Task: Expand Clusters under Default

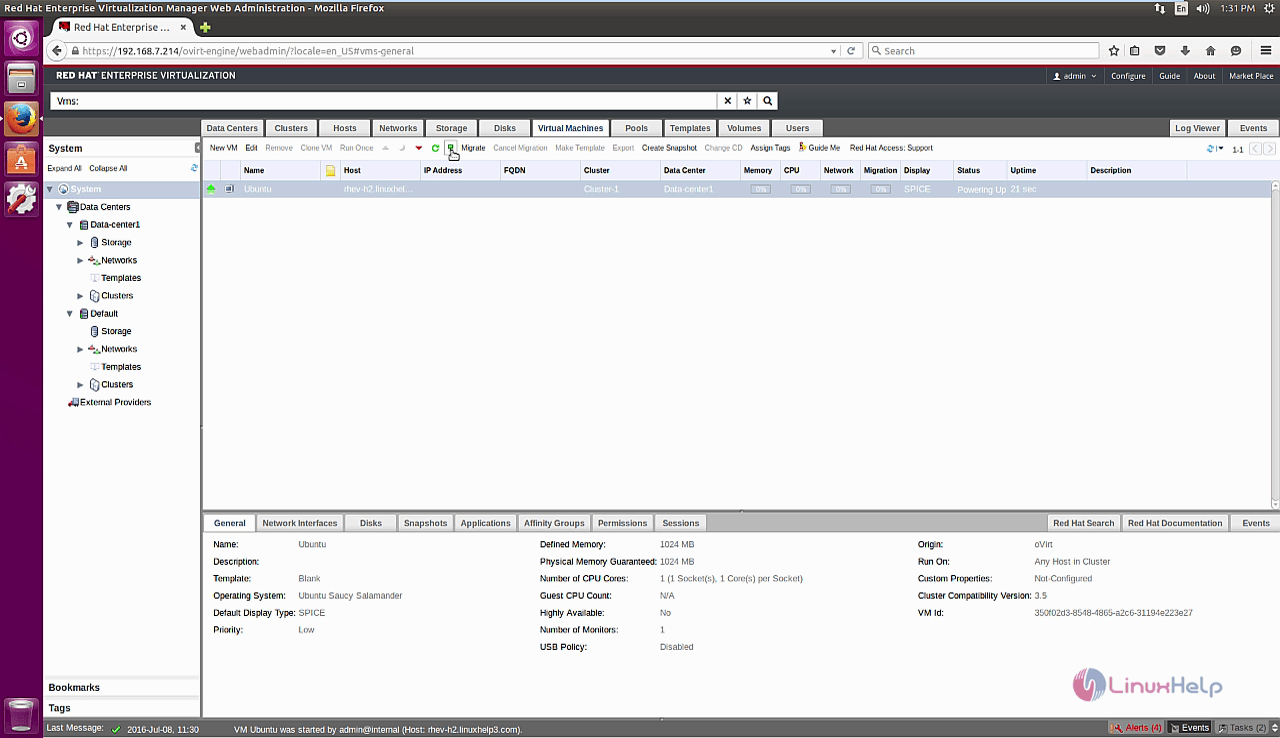Action: tap(81, 385)
